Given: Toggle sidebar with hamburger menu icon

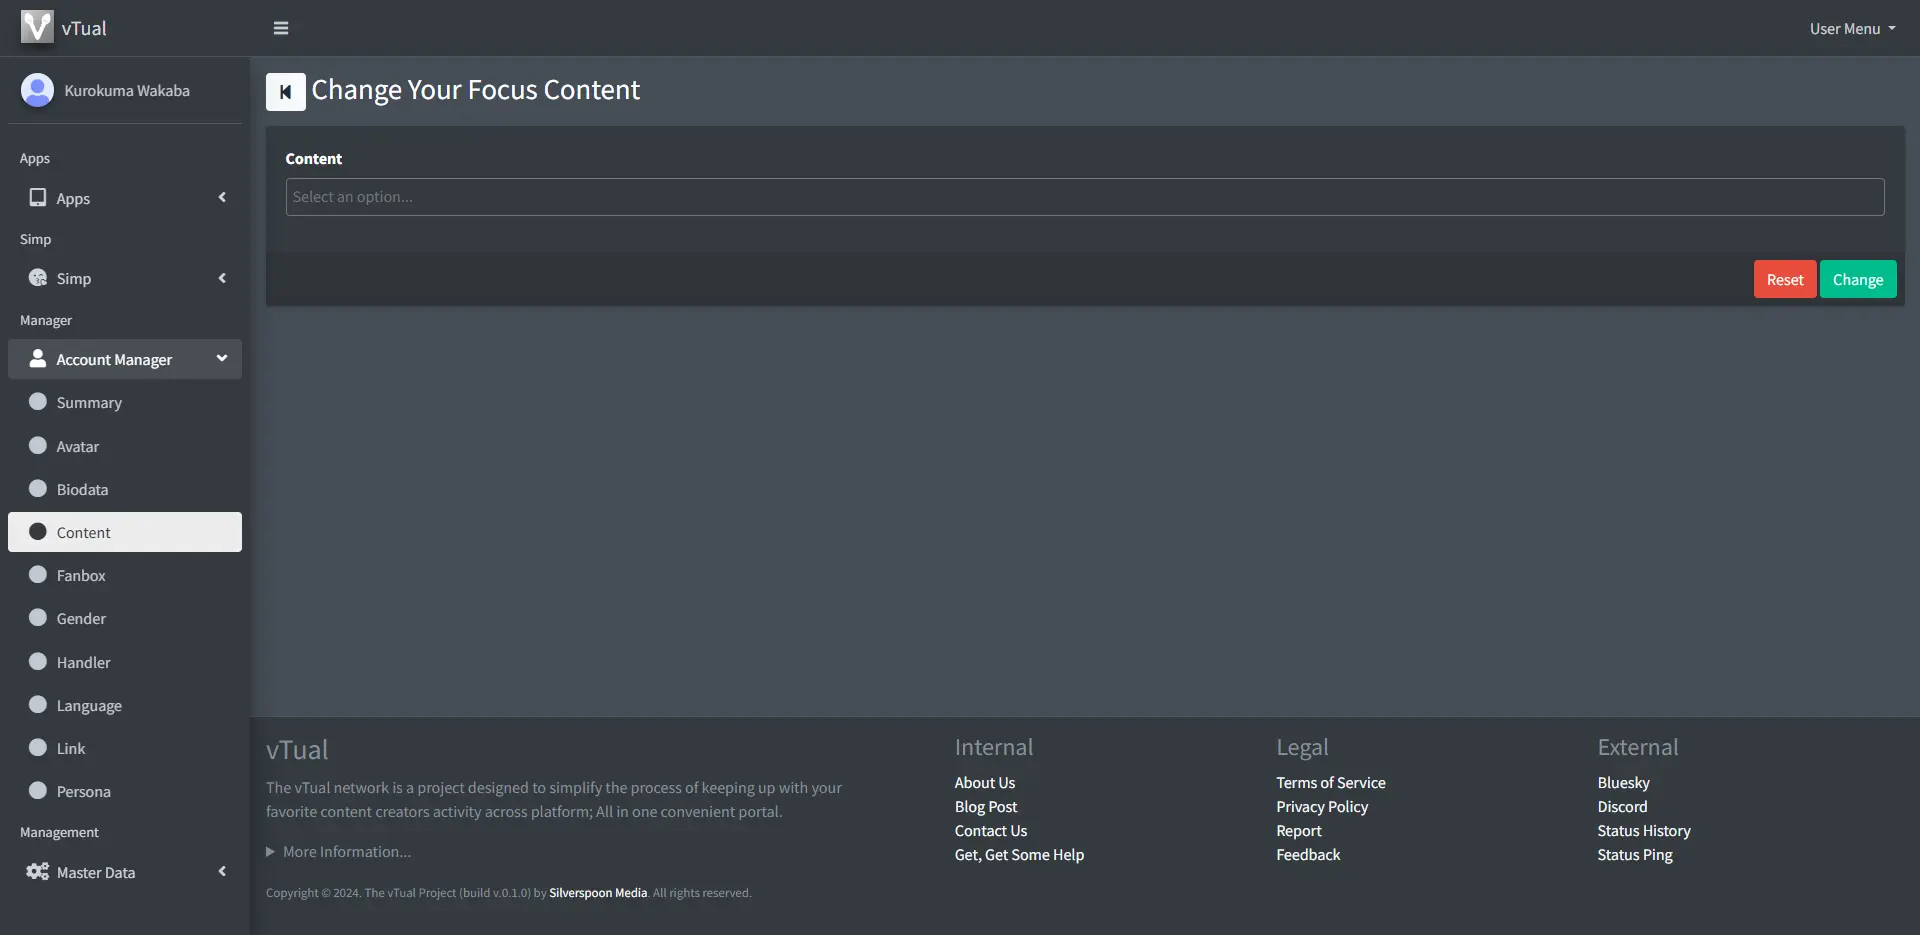Looking at the screenshot, I should pos(281,28).
